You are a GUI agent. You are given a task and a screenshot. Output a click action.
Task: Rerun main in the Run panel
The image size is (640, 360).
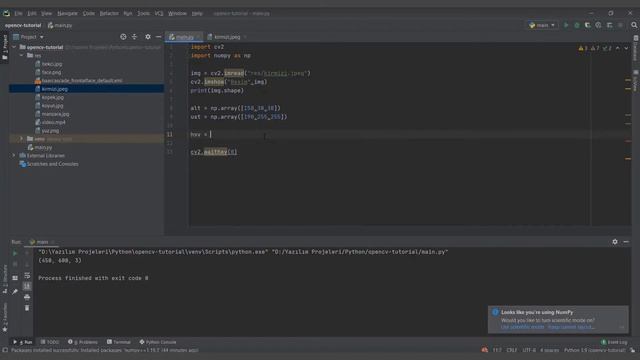pyautogui.click(x=15, y=253)
